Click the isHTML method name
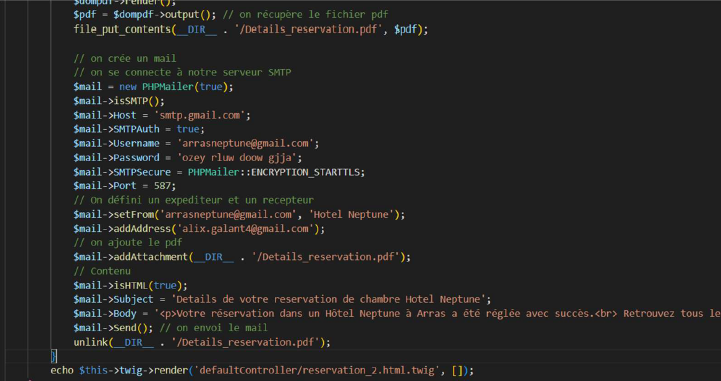The width and height of the screenshot is (721, 381). click(130, 285)
